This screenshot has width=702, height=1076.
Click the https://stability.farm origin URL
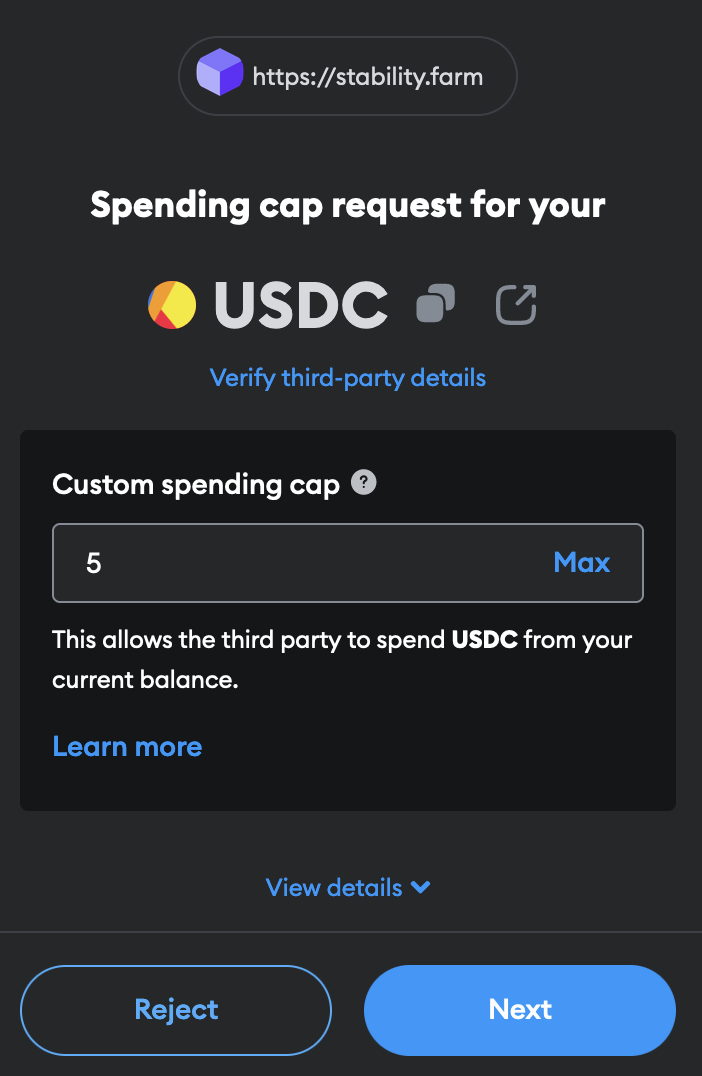[368, 76]
